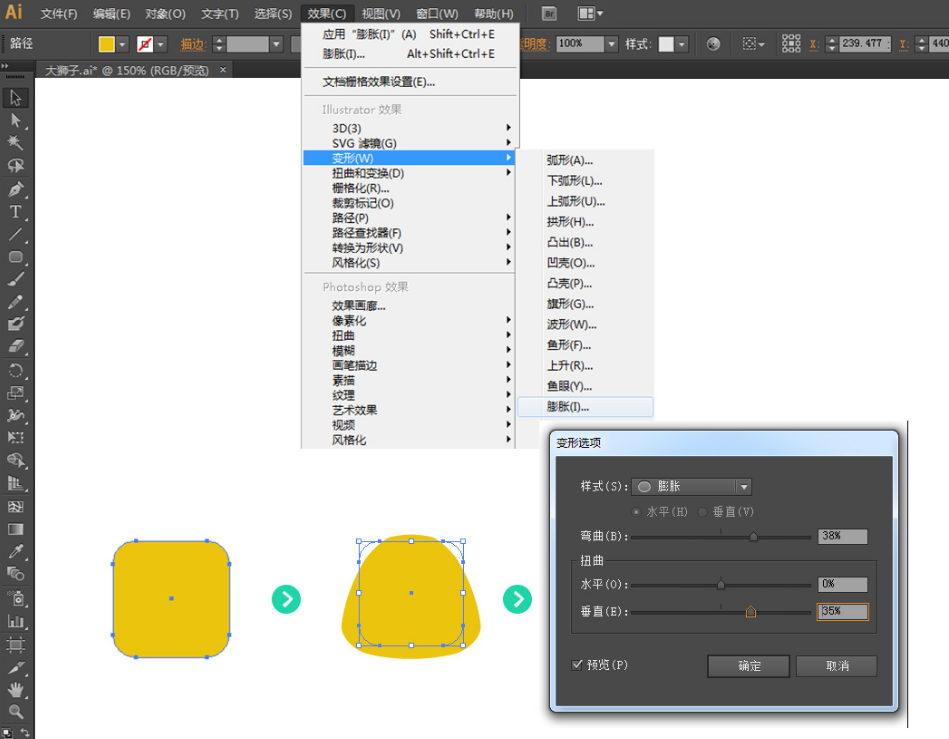Viewport: 949px width, 739px height.
Task: Activate the Hand tool
Action: (16, 690)
